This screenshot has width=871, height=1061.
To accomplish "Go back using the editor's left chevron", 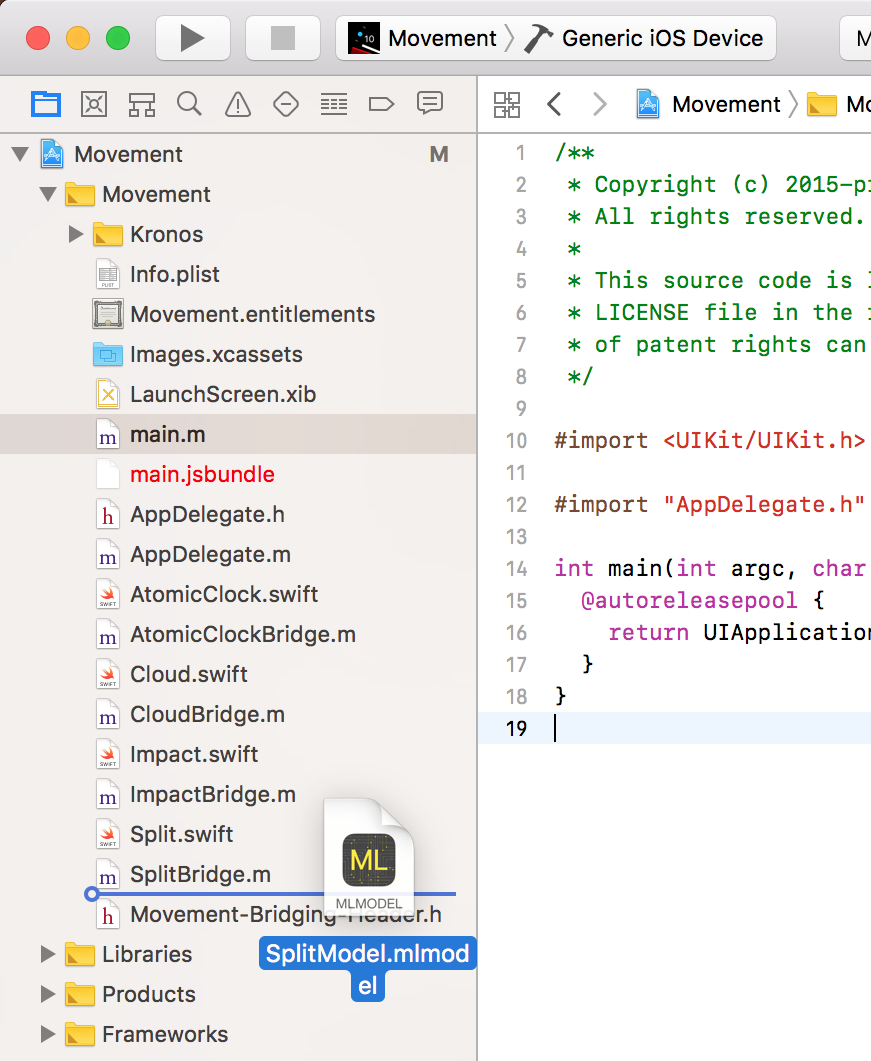I will point(554,104).
